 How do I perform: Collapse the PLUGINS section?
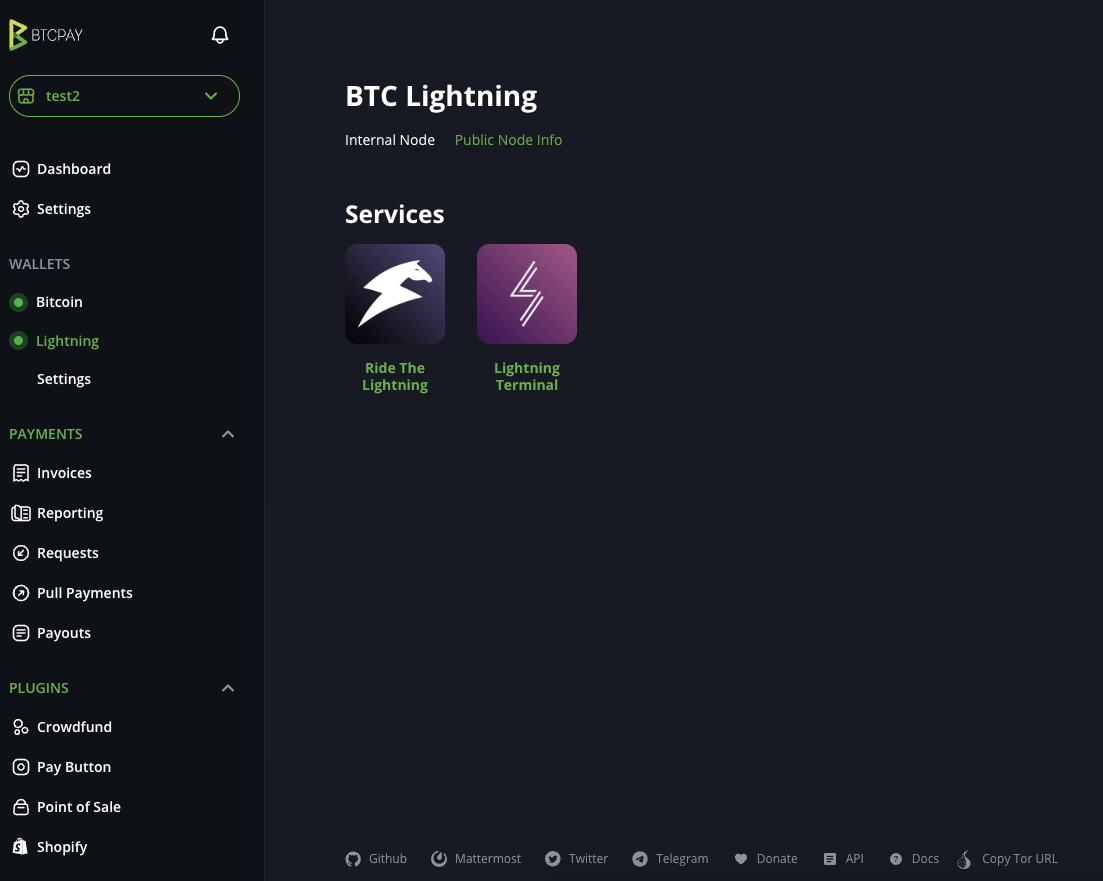(228, 687)
